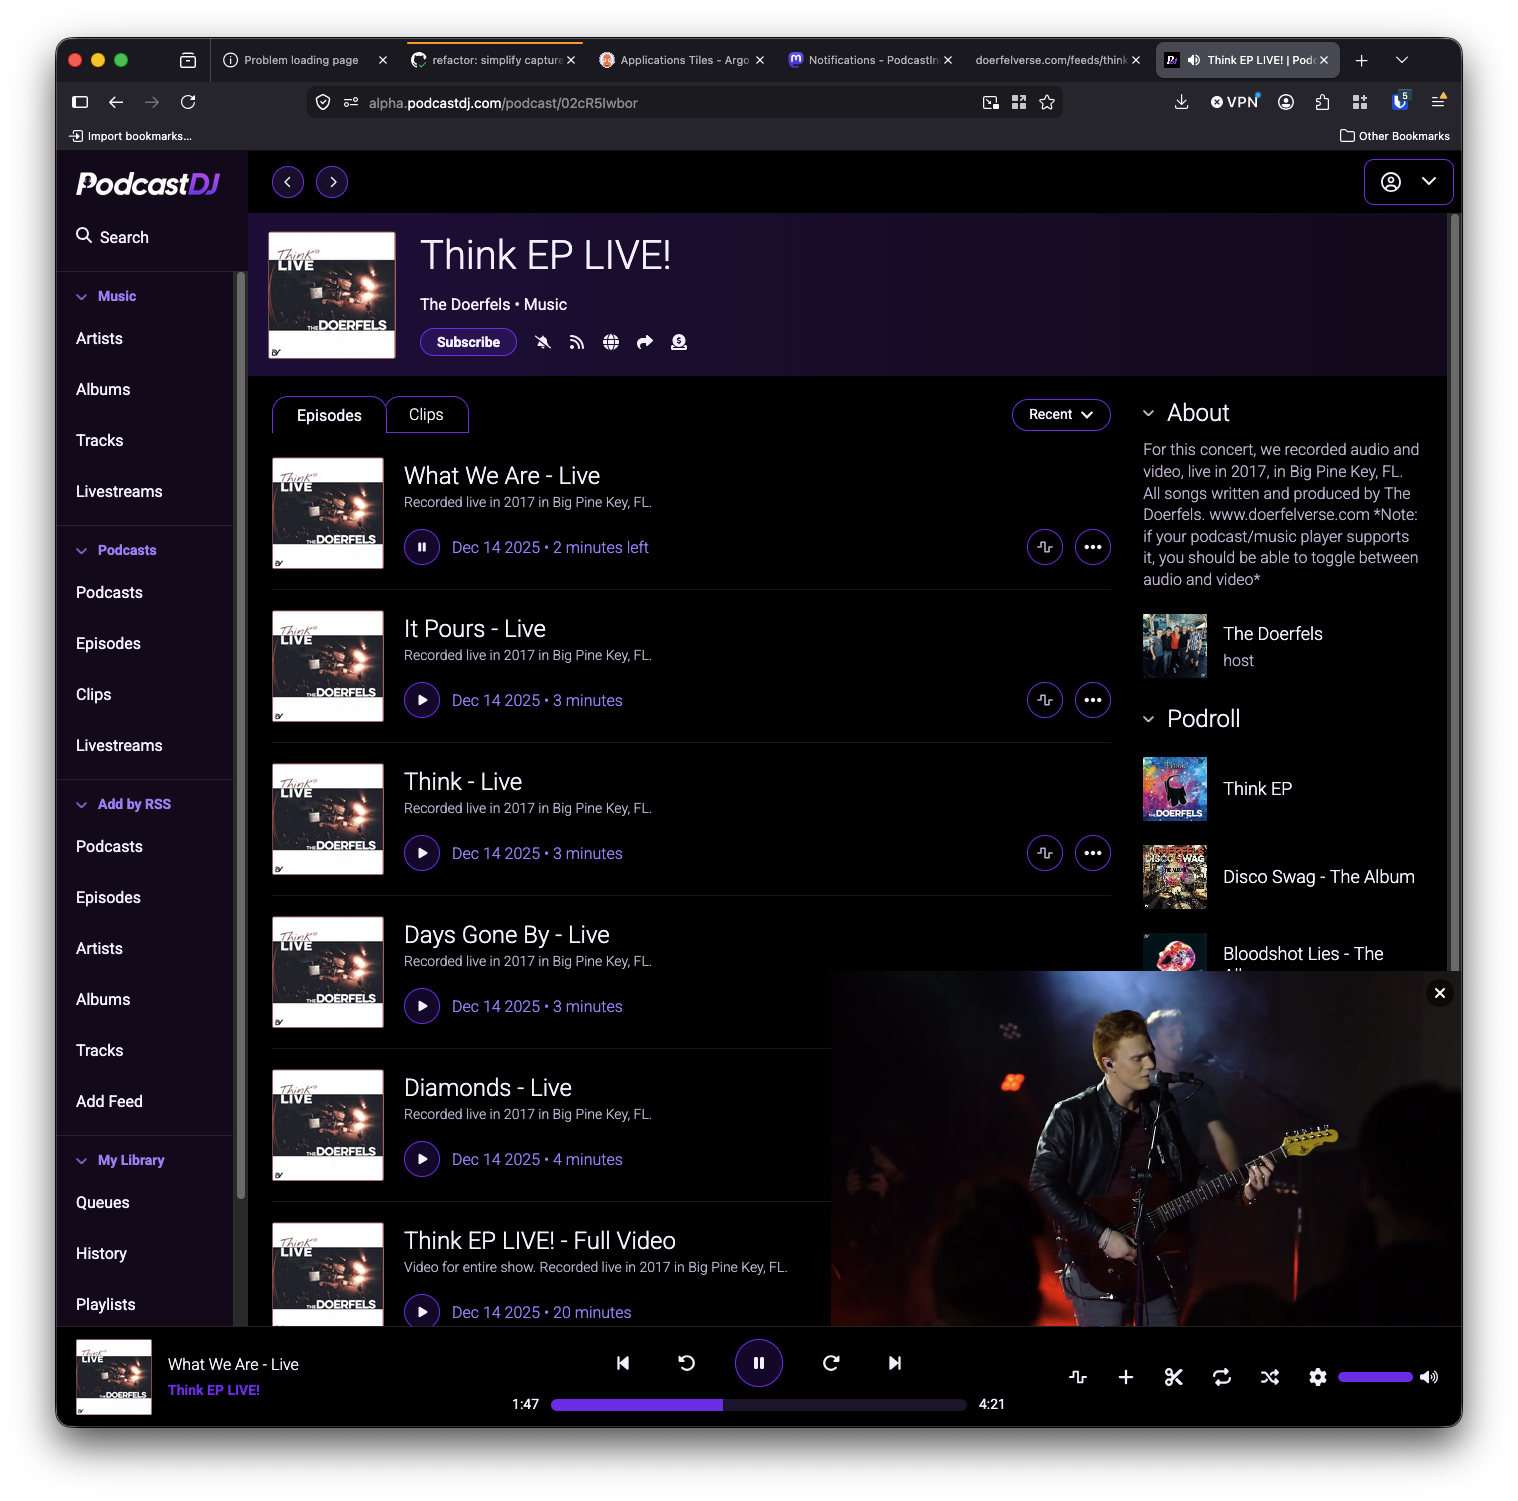Open Add Feed in sidebar
Viewport: 1518px width, 1501px height.
(109, 1101)
